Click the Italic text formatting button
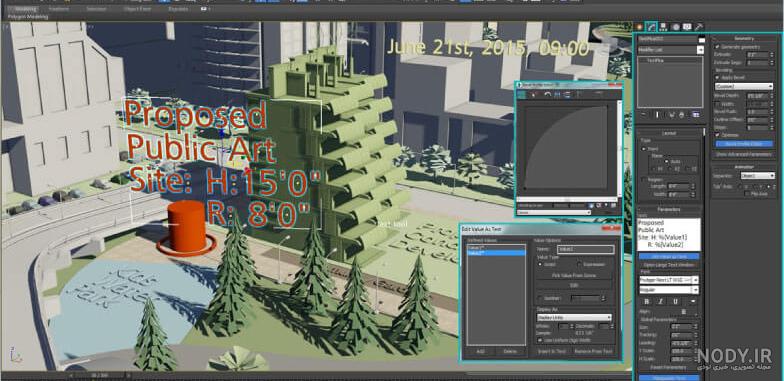Viewport: 784px width, 381px height. click(660, 302)
